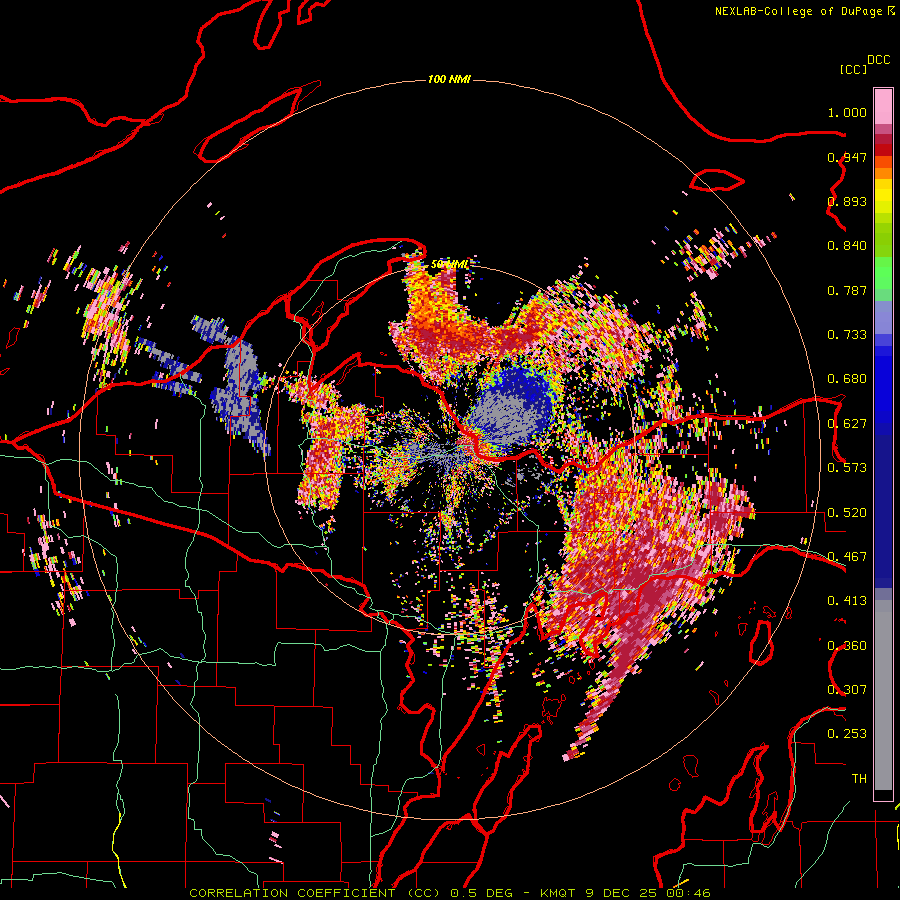Screen dimensions: 900x900
Task: Click the 0.360 legend value
Action: [x=847, y=646]
